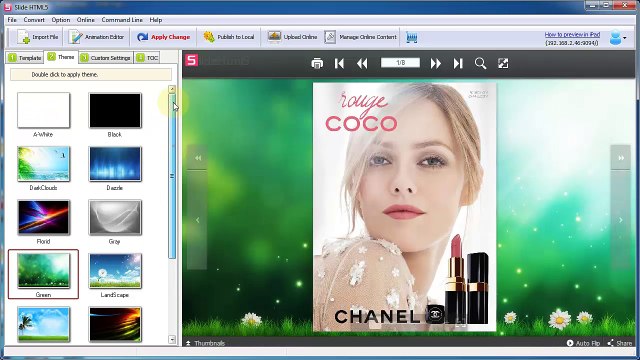Expand the Thumbnails panel

coord(205,343)
